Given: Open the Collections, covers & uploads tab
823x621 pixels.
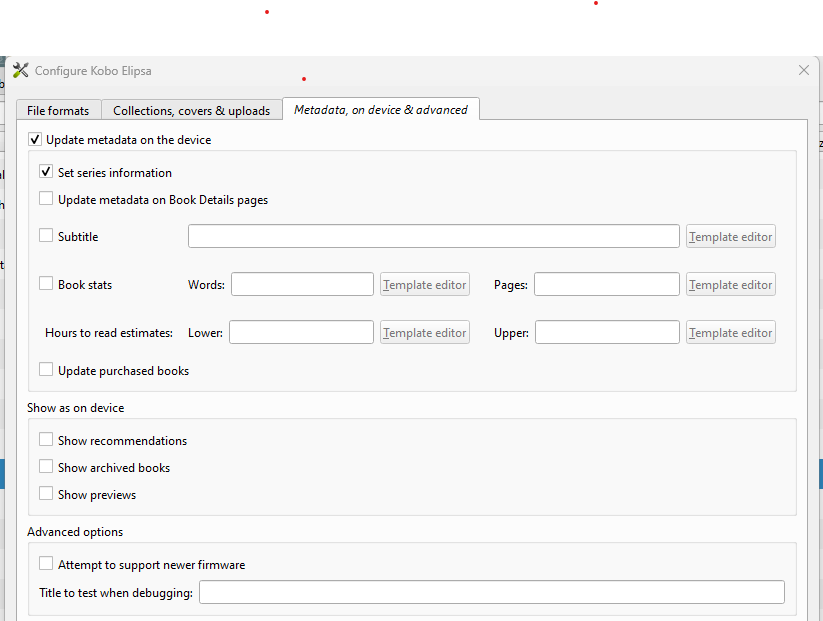Looking at the screenshot, I should coord(192,110).
